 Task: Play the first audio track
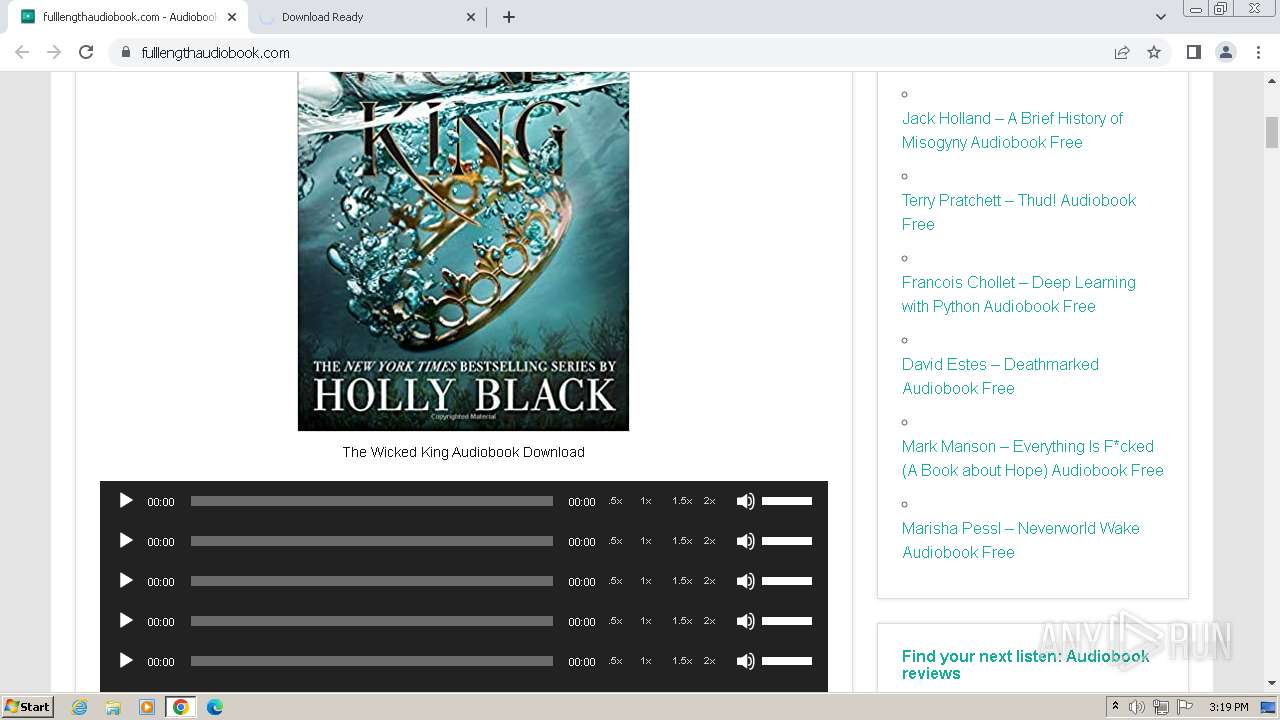[126, 501]
